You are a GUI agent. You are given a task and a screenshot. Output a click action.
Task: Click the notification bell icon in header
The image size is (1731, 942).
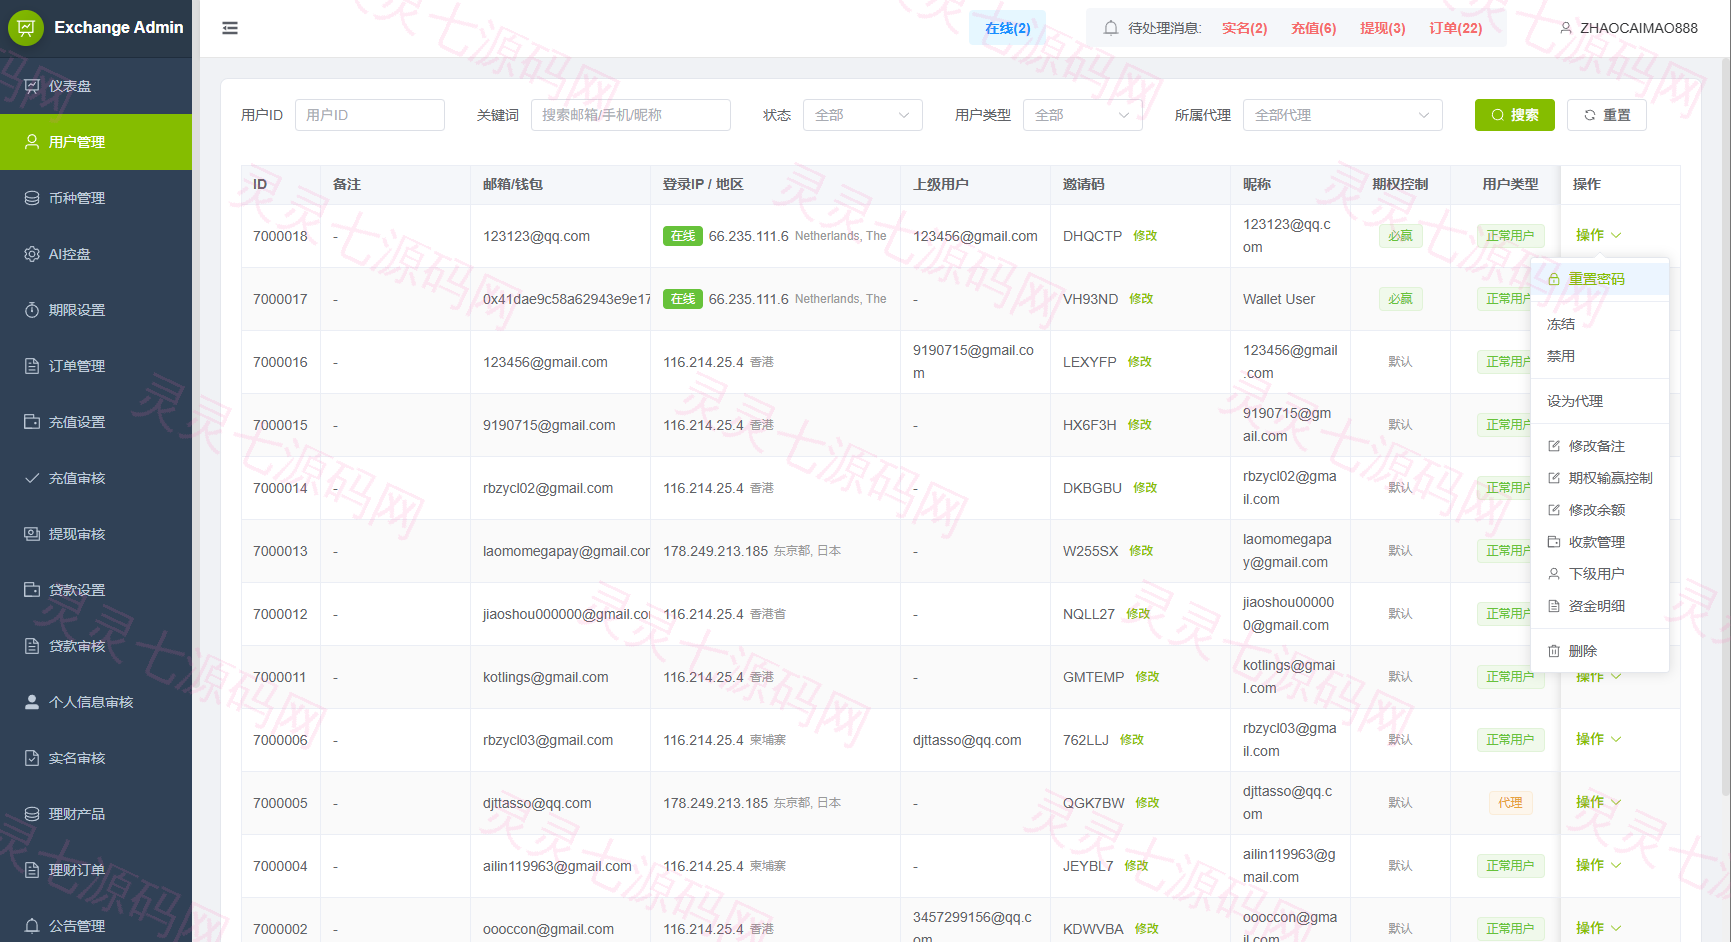[x=1111, y=28]
